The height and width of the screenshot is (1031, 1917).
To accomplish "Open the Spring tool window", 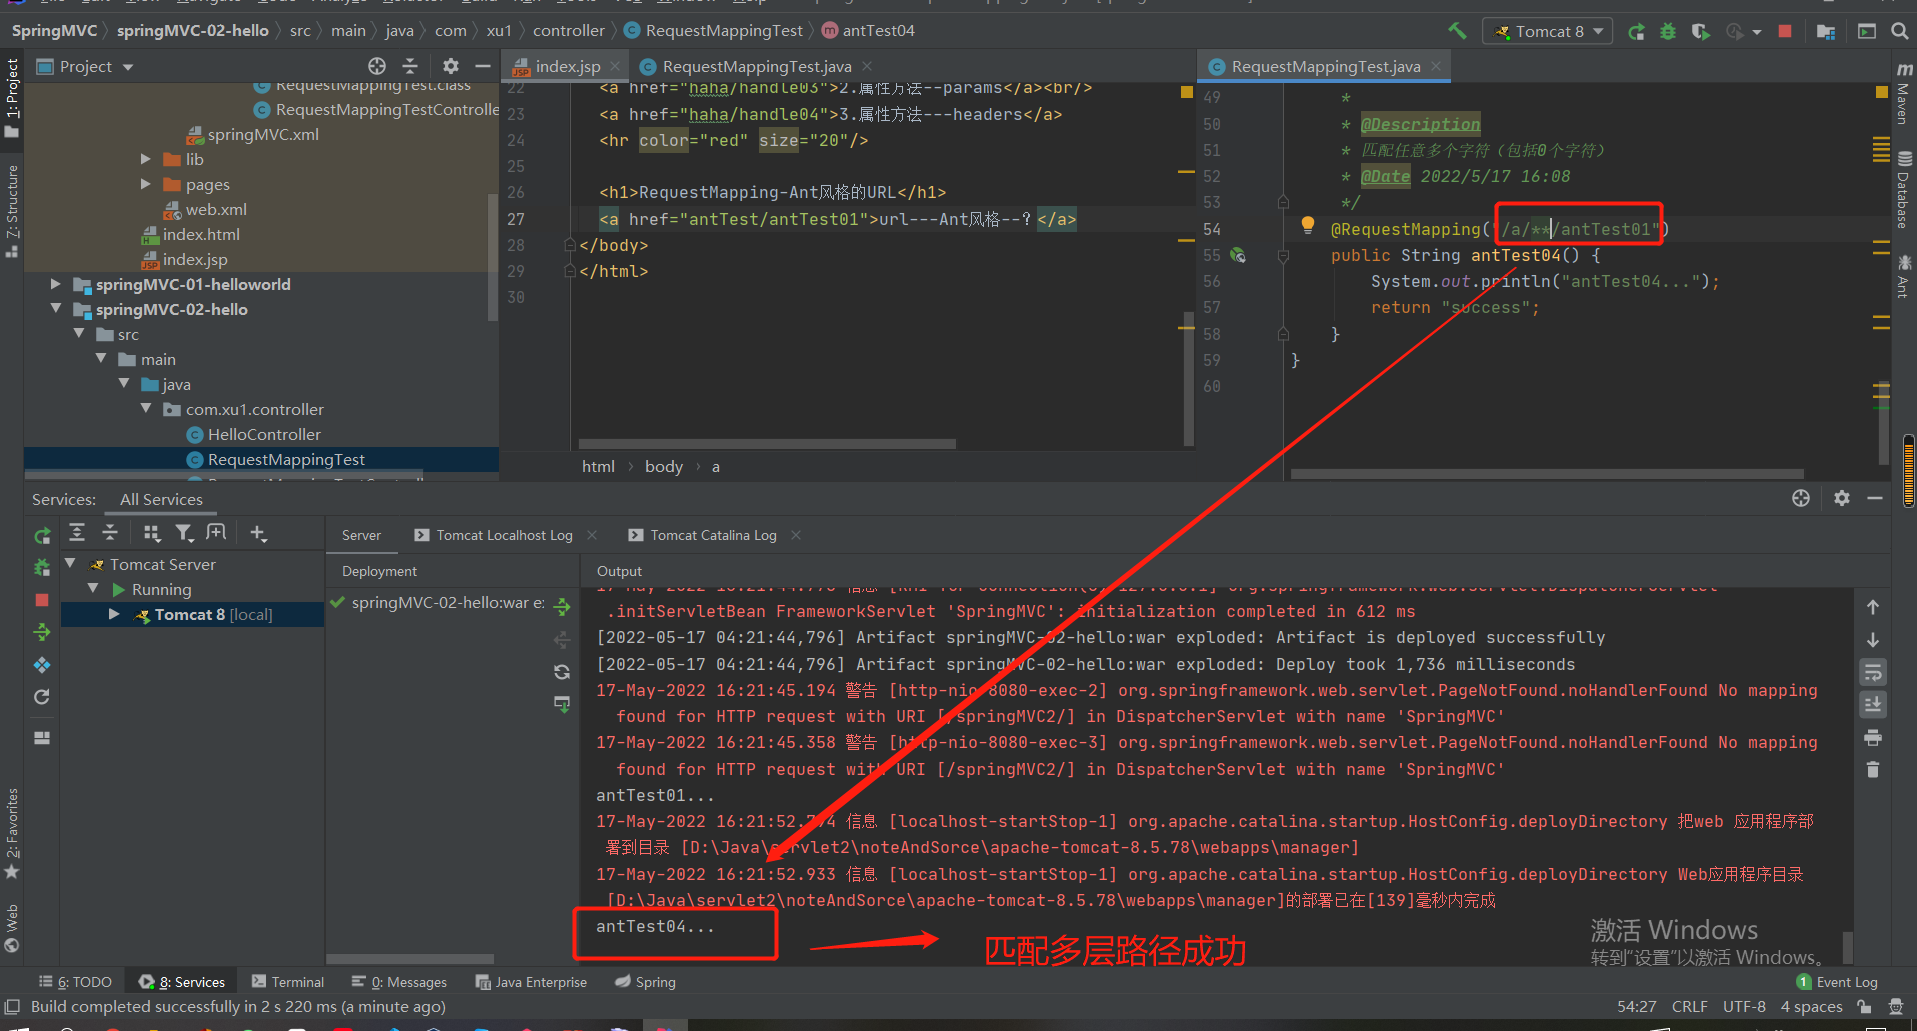I will (645, 982).
